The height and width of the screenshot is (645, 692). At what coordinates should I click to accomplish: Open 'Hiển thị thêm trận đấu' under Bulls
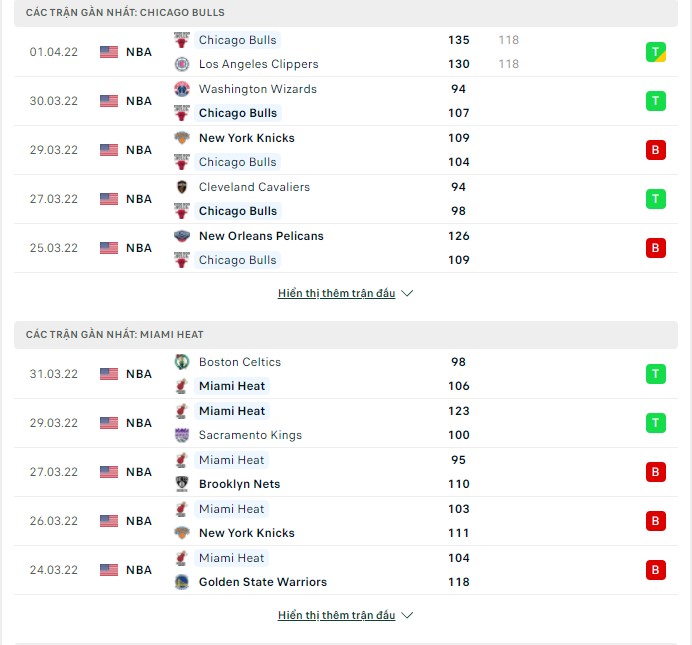click(x=336, y=293)
